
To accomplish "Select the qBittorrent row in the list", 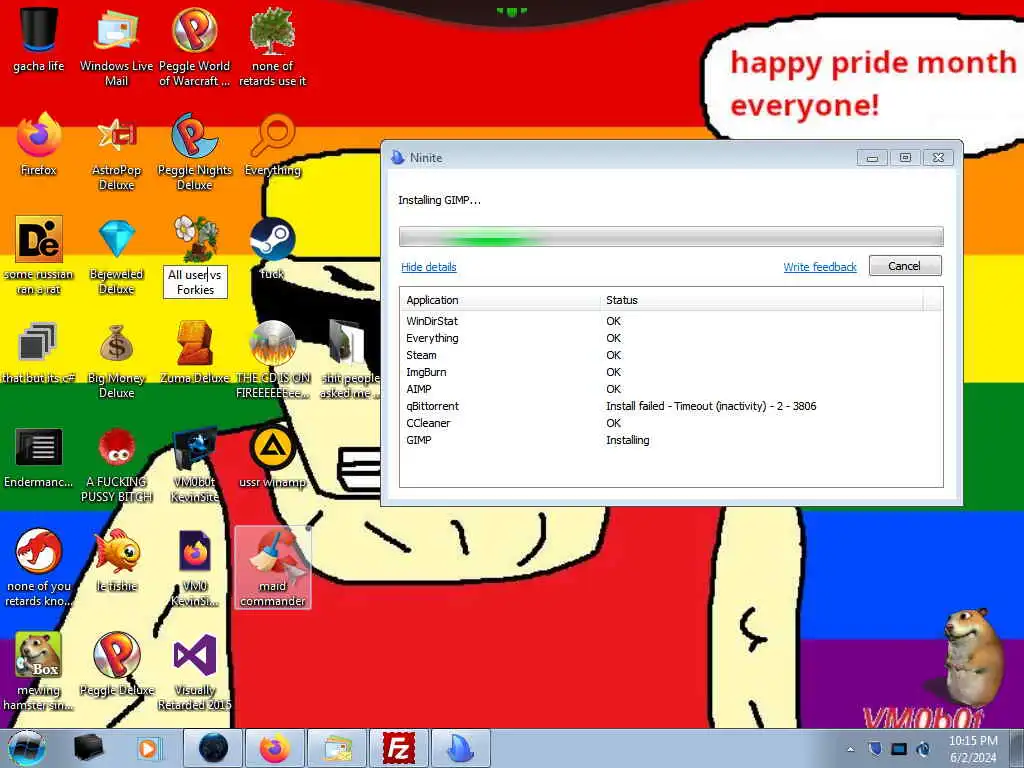I will tap(671, 406).
